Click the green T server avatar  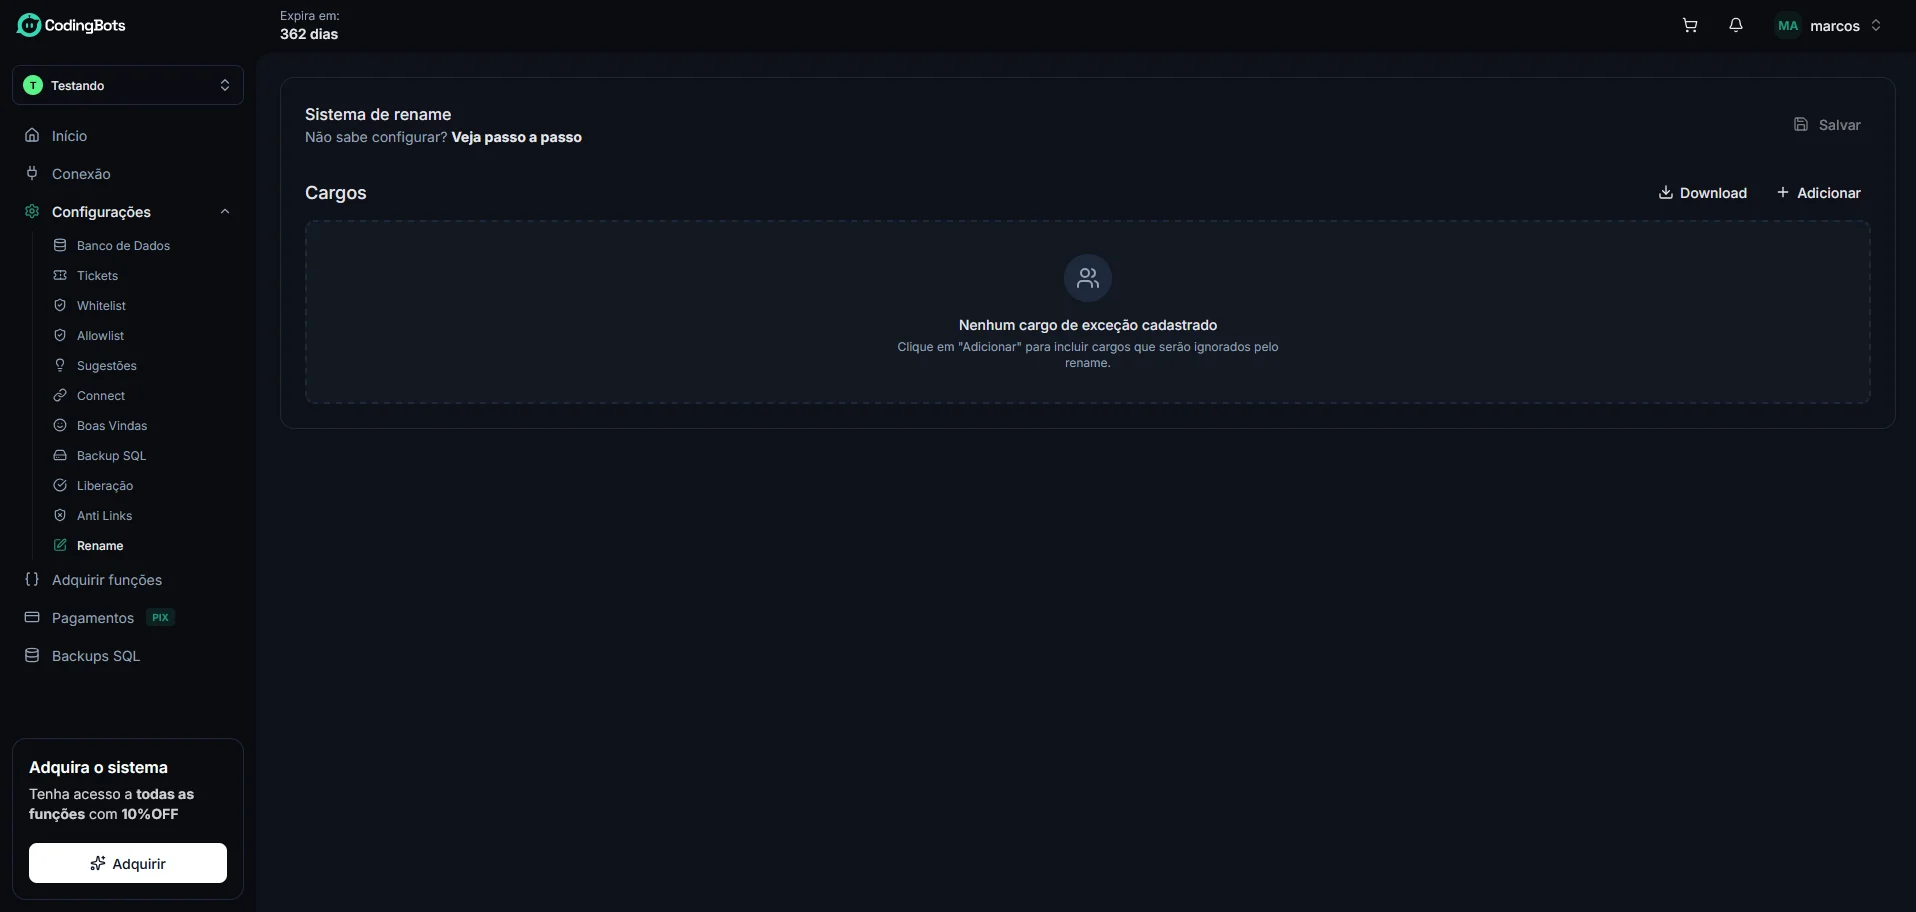(x=33, y=85)
